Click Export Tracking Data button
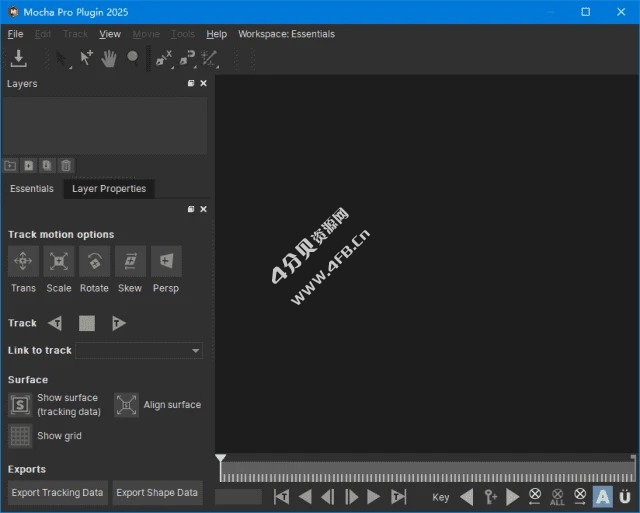Image resolution: width=640 pixels, height=513 pixels. coord(58,493)
